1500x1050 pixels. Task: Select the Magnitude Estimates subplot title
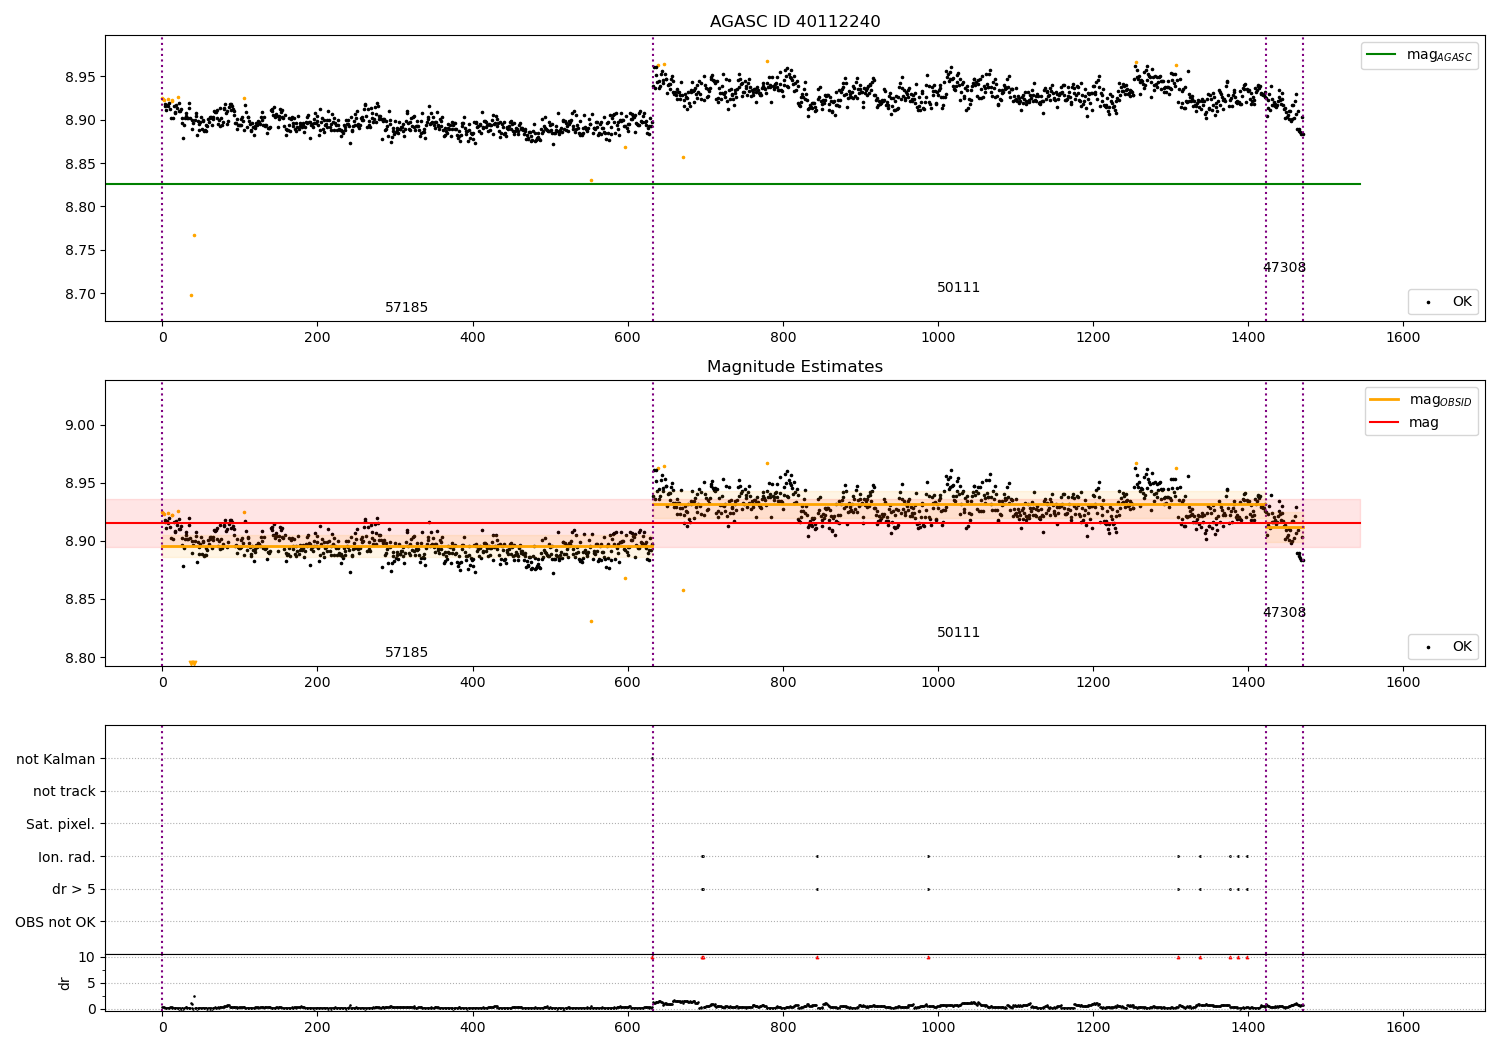tap(795, 367)
